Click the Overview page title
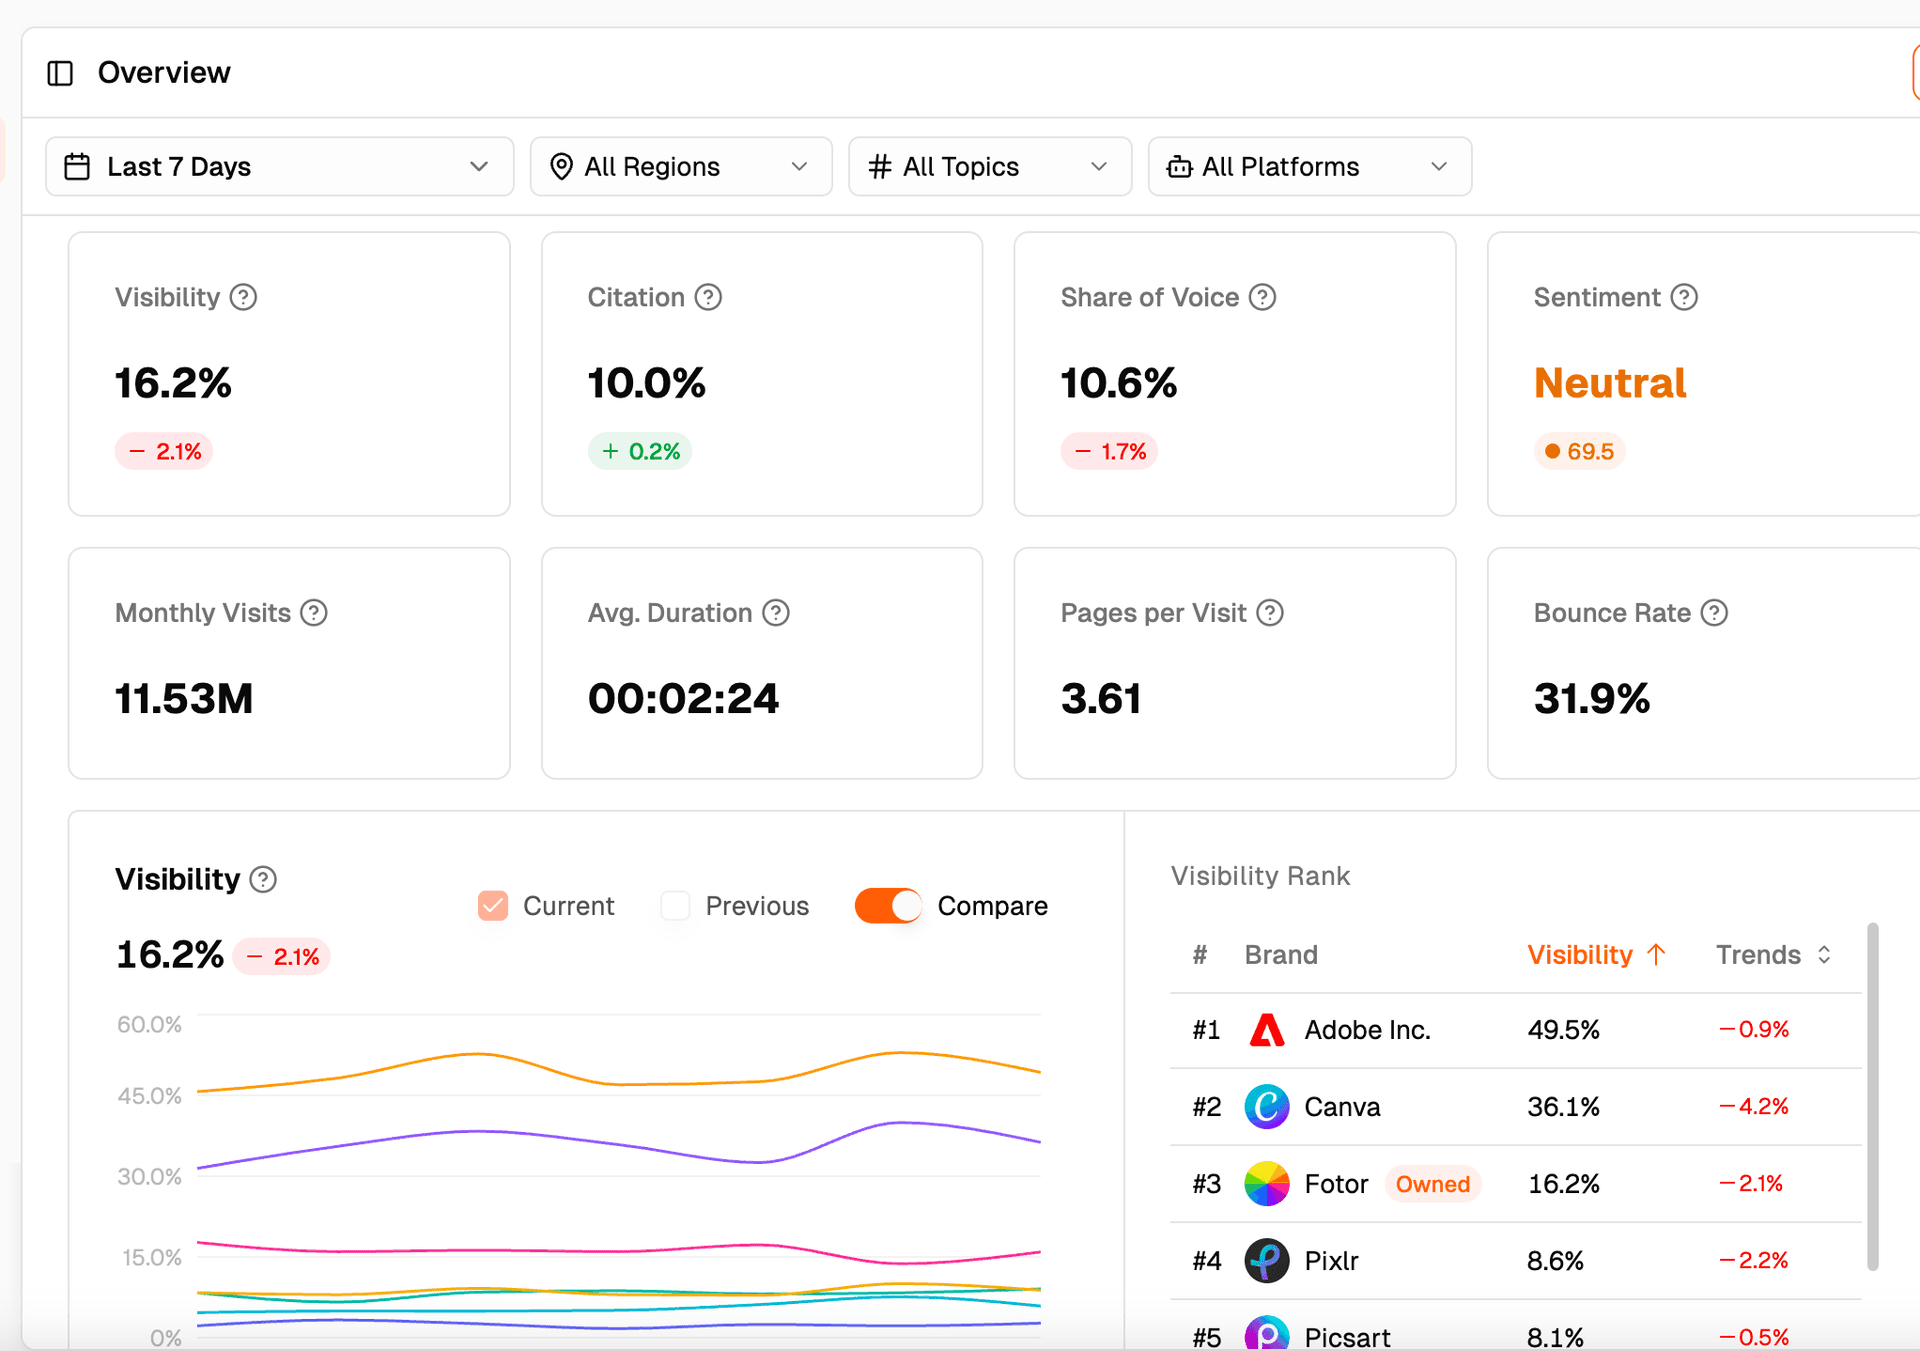The image size is (1920, 1351). [x=164, y=73]
